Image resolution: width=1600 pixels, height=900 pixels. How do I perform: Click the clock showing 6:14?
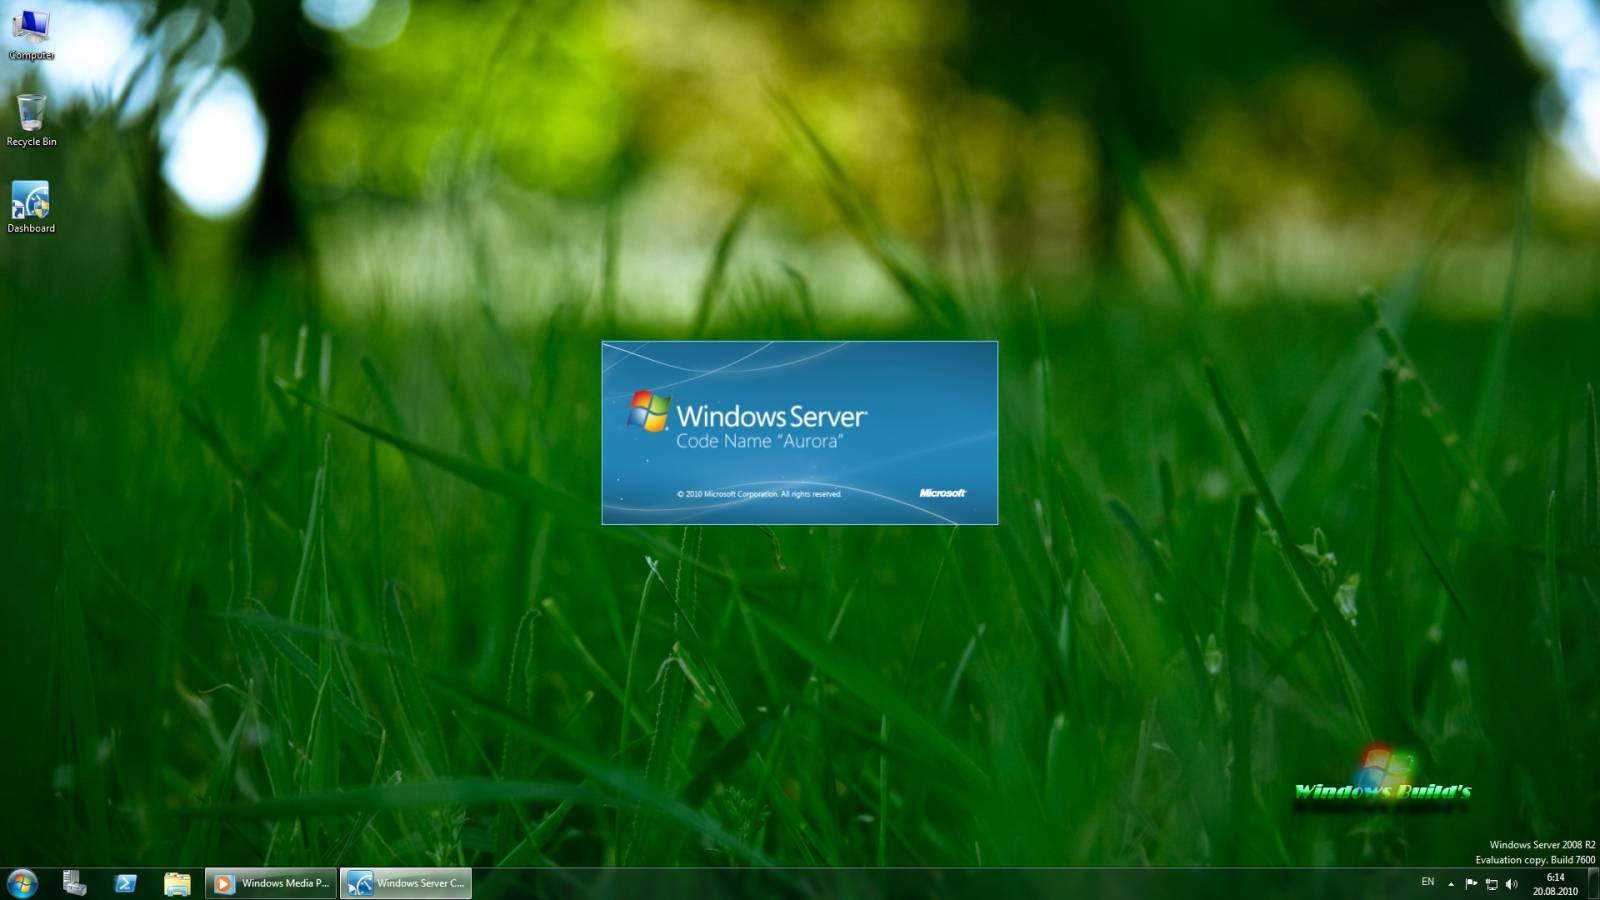click(1555, 884)
